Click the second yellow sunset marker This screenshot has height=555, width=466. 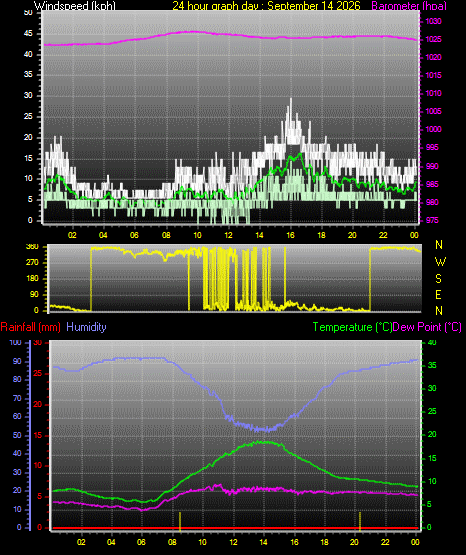tap(360, 521)
